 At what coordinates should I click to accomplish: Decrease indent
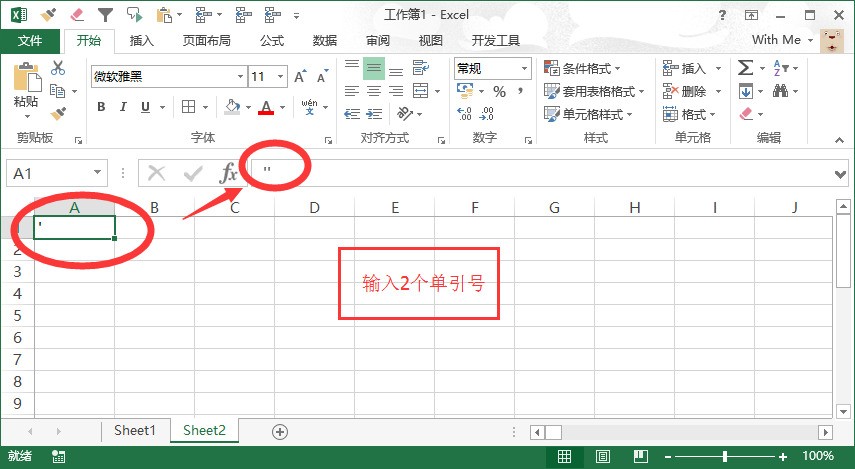pyautogui.click(x=352, y=114)
